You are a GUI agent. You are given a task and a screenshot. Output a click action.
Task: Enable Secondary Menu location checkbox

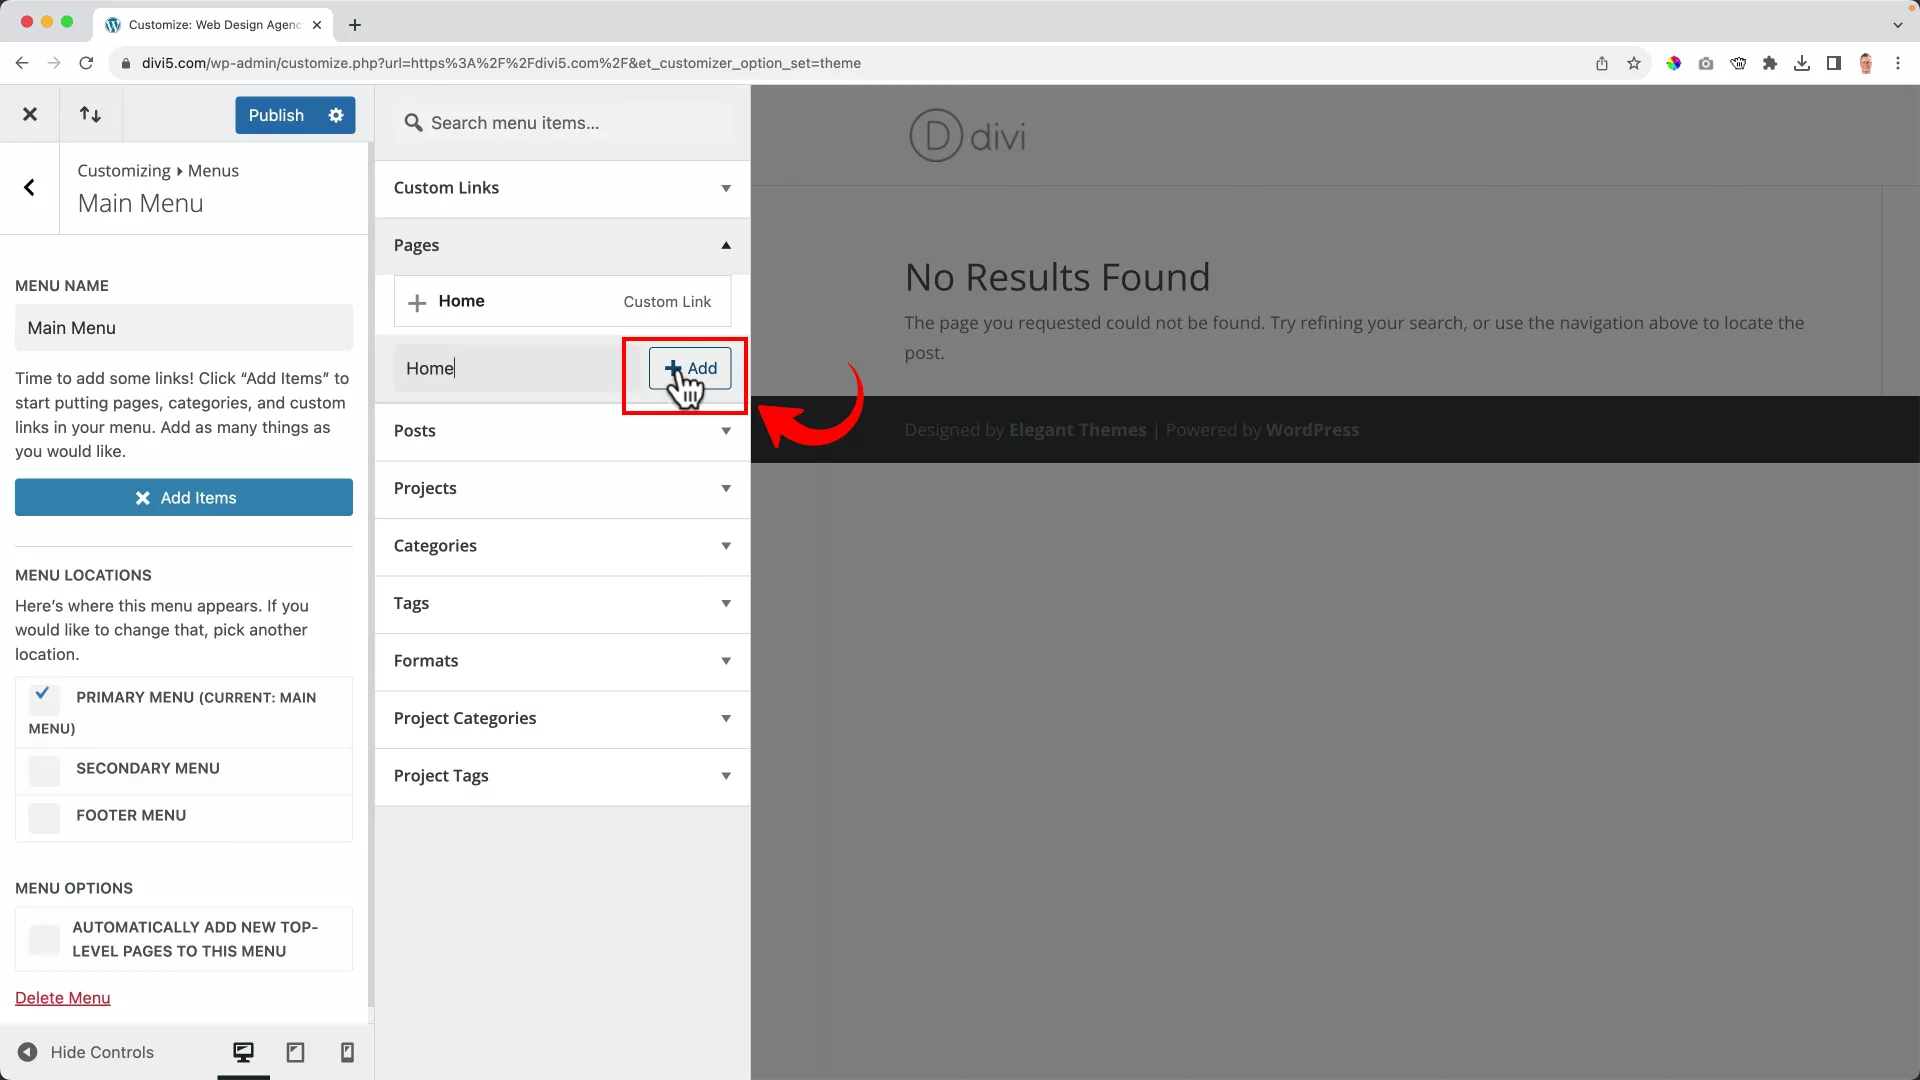pos(44,770)
